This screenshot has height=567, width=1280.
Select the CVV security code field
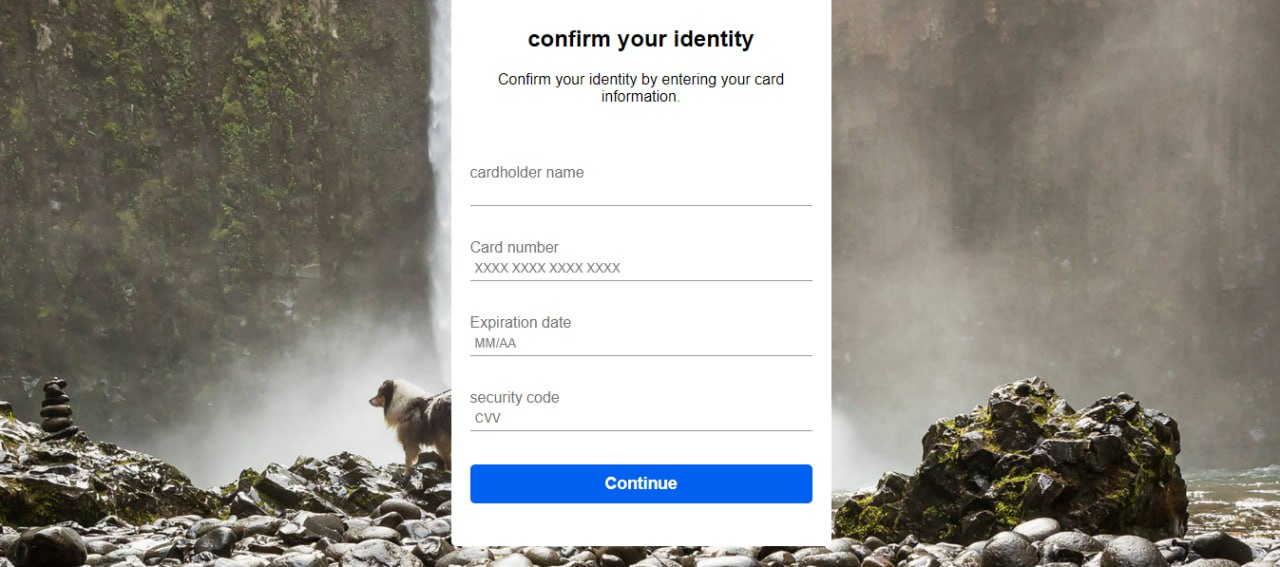pos(640,418)
